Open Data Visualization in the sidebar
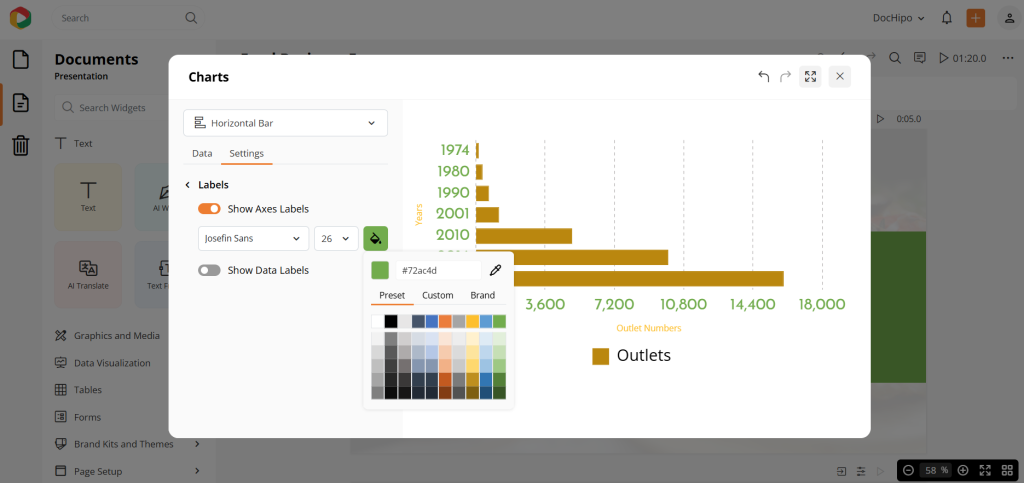This screenshot has height=483, width=1024. (x=103, y=363)
